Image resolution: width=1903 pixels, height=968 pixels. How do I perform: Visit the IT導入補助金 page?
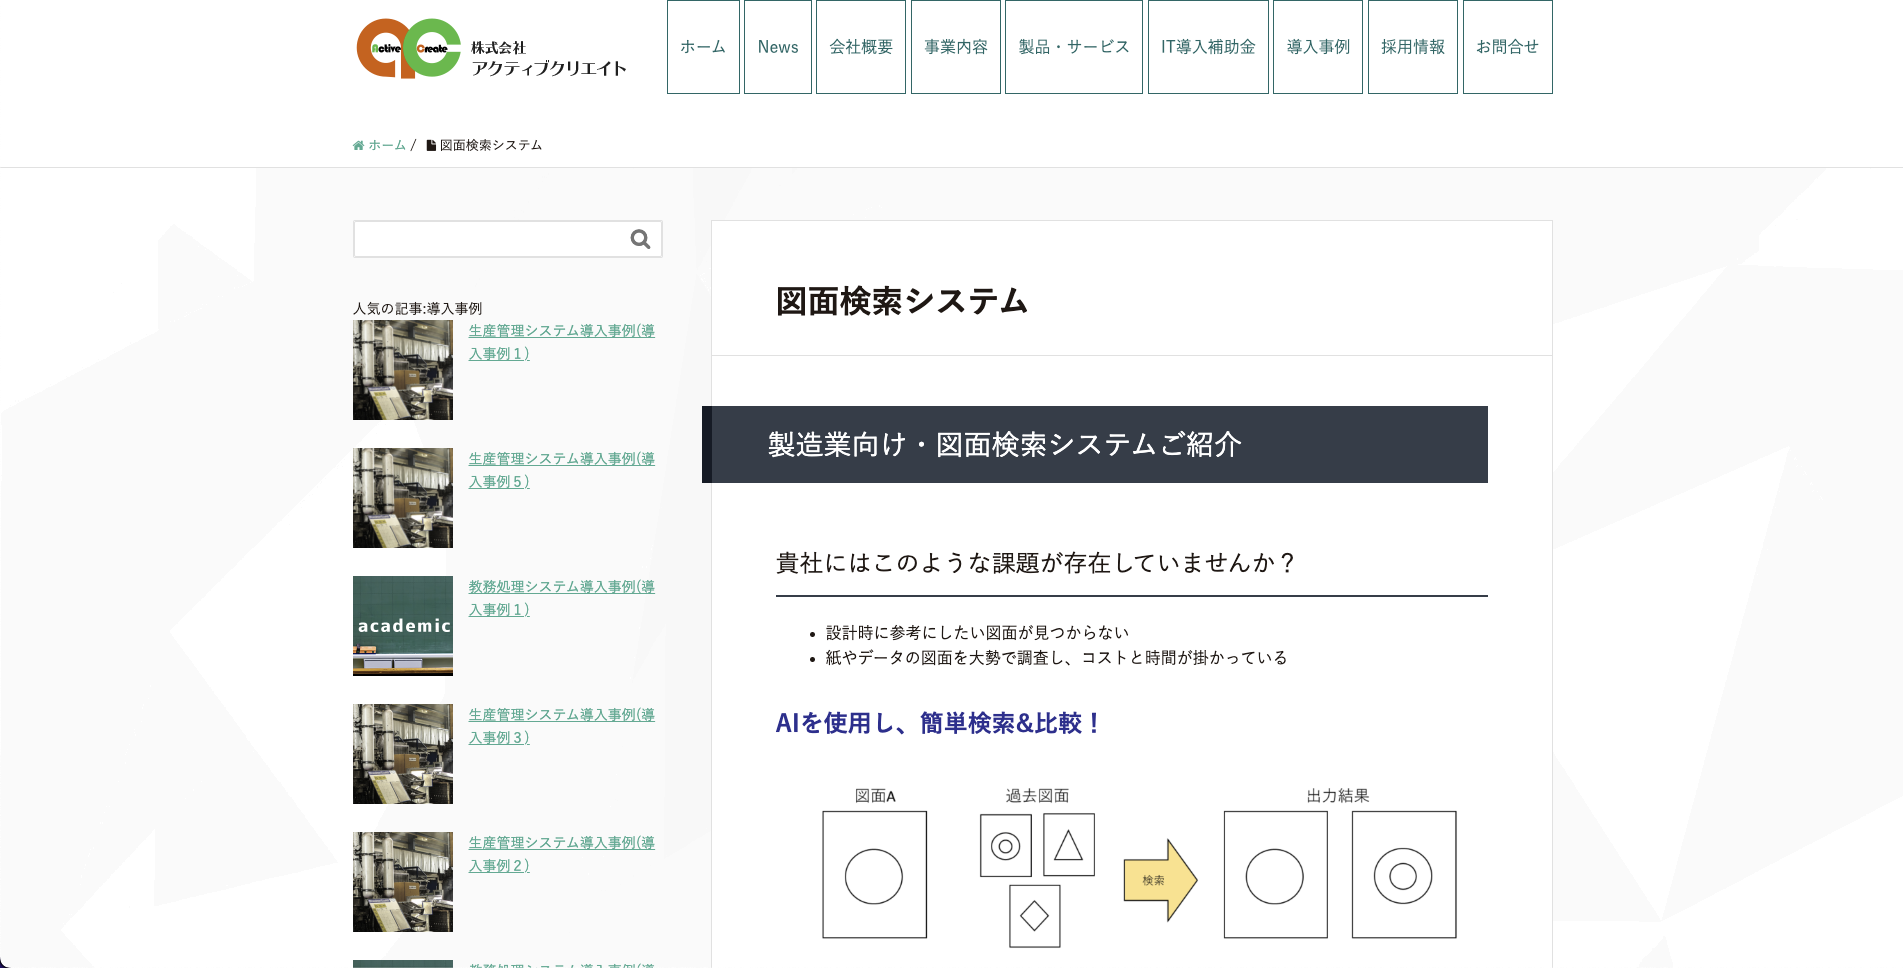1208,47
